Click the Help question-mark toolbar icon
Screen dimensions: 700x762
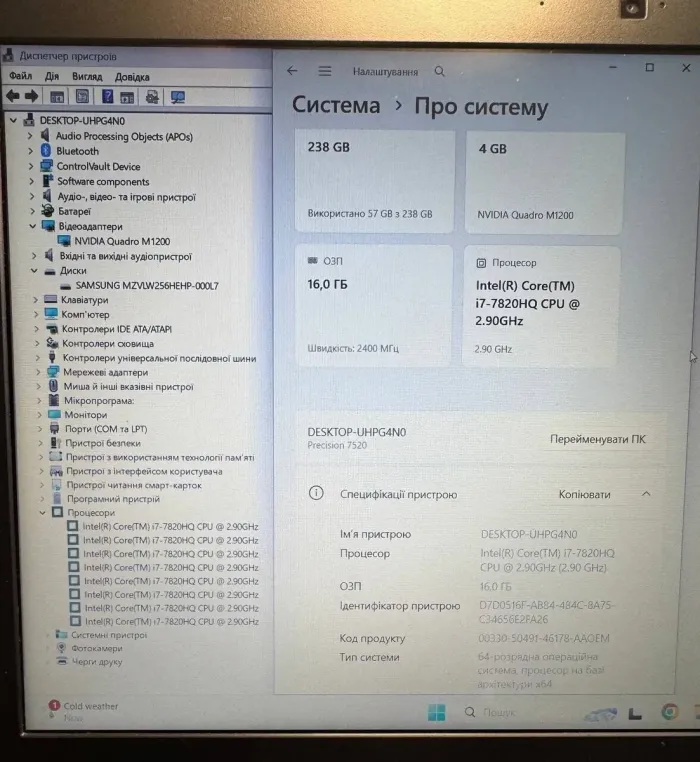coord(107,96)
